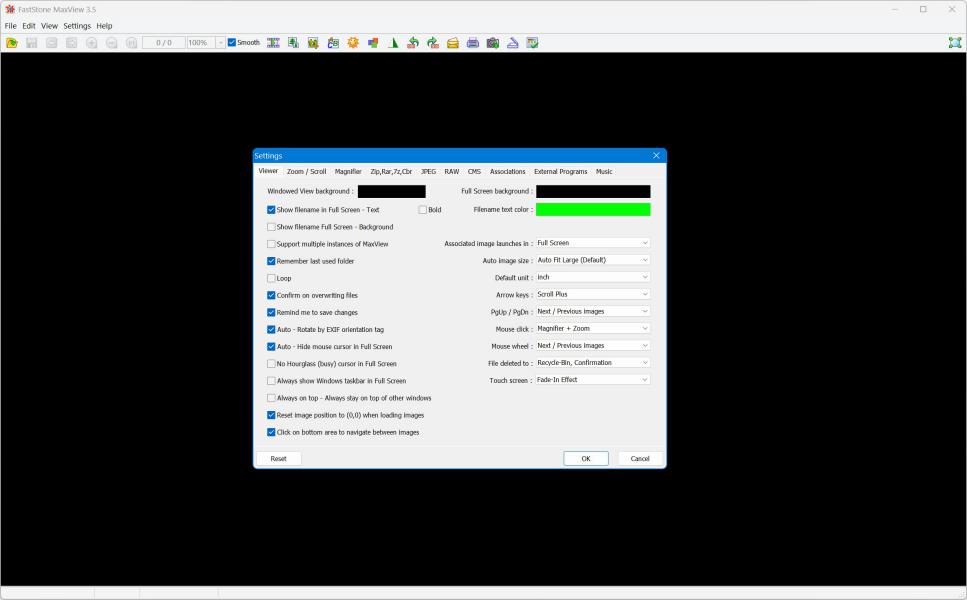
Task: Click the scanner icon in toolbar
Action: tap(513, 43)
